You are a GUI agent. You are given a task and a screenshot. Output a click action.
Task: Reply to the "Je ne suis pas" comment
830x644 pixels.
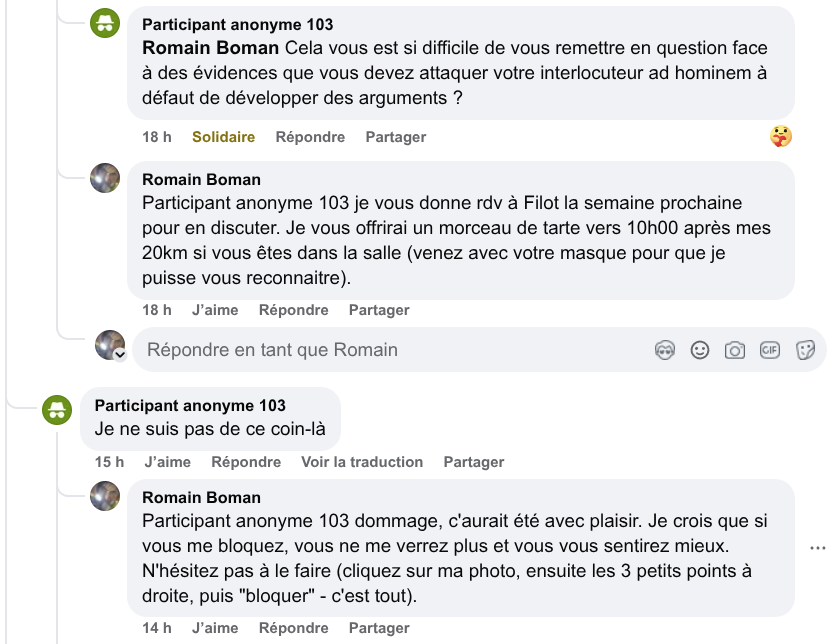pyautogui.click(x=246, y=462)
